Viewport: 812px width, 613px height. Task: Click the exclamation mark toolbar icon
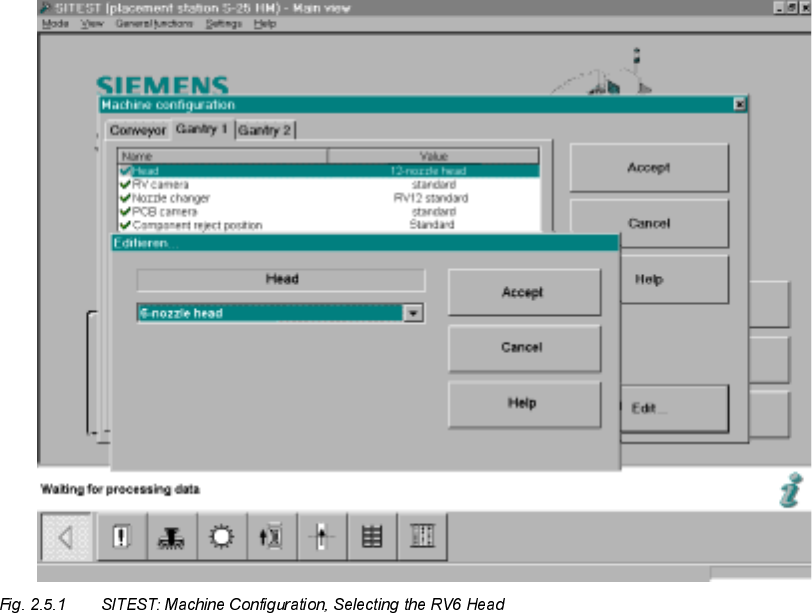tap(121, 537)
